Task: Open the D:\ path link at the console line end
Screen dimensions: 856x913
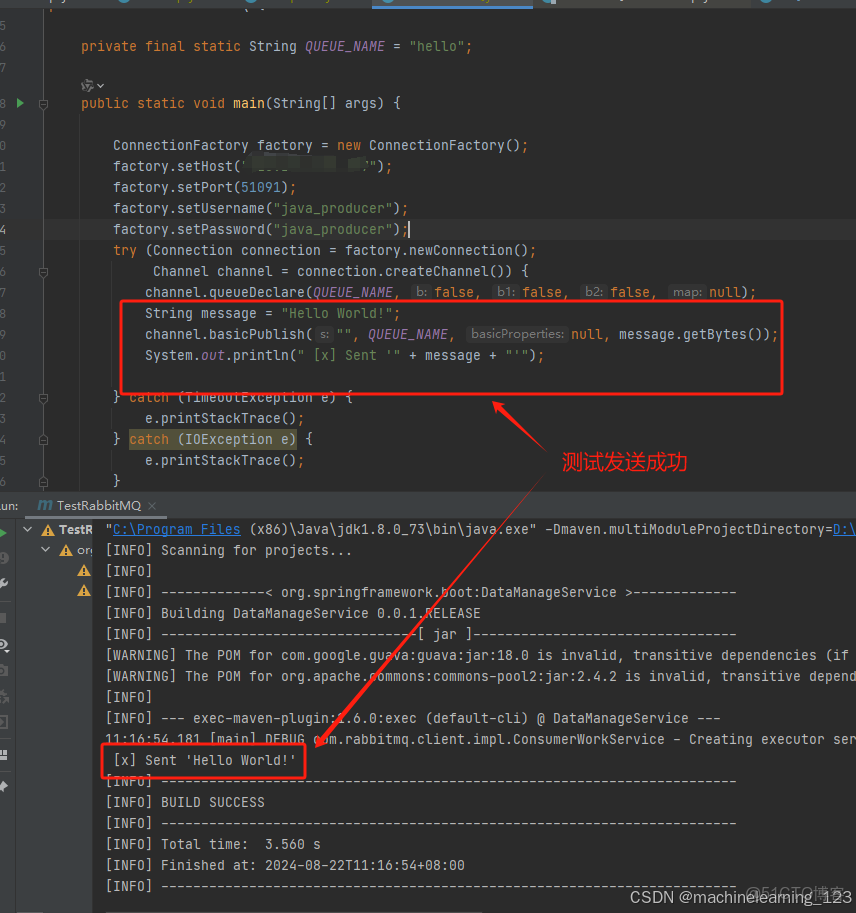Action: (844, 529)
